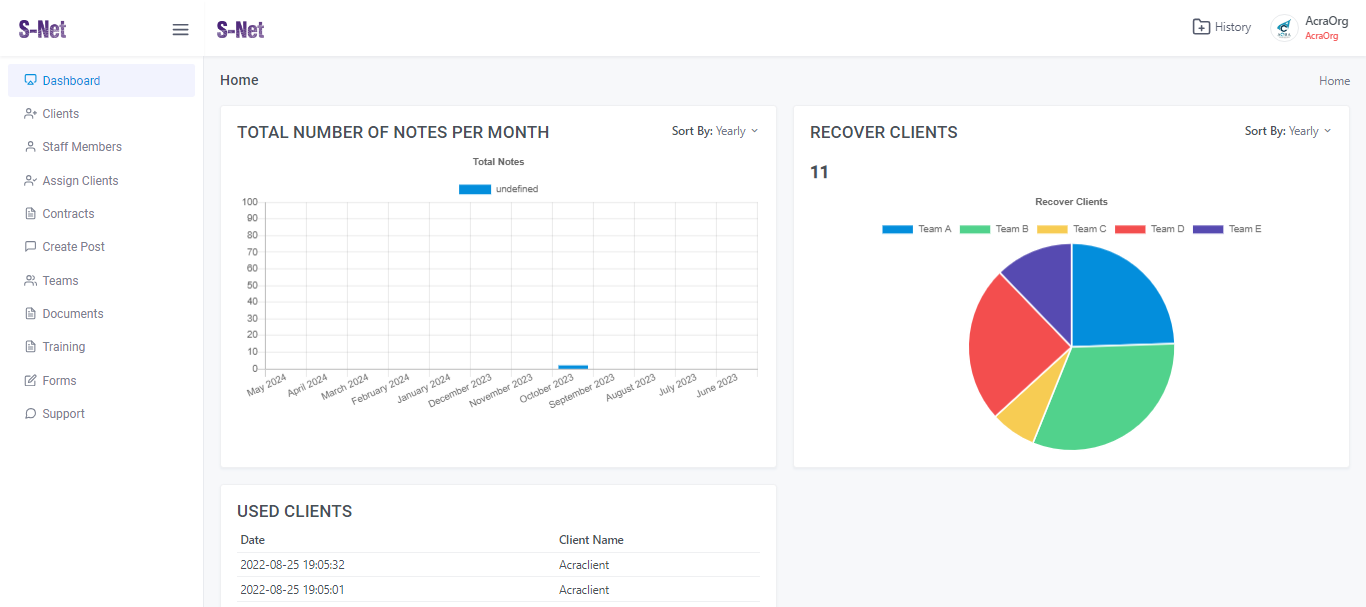Click the Contracts document icon
The height and width of the screenshot is (607, 1366).
[x=30, y=214]
